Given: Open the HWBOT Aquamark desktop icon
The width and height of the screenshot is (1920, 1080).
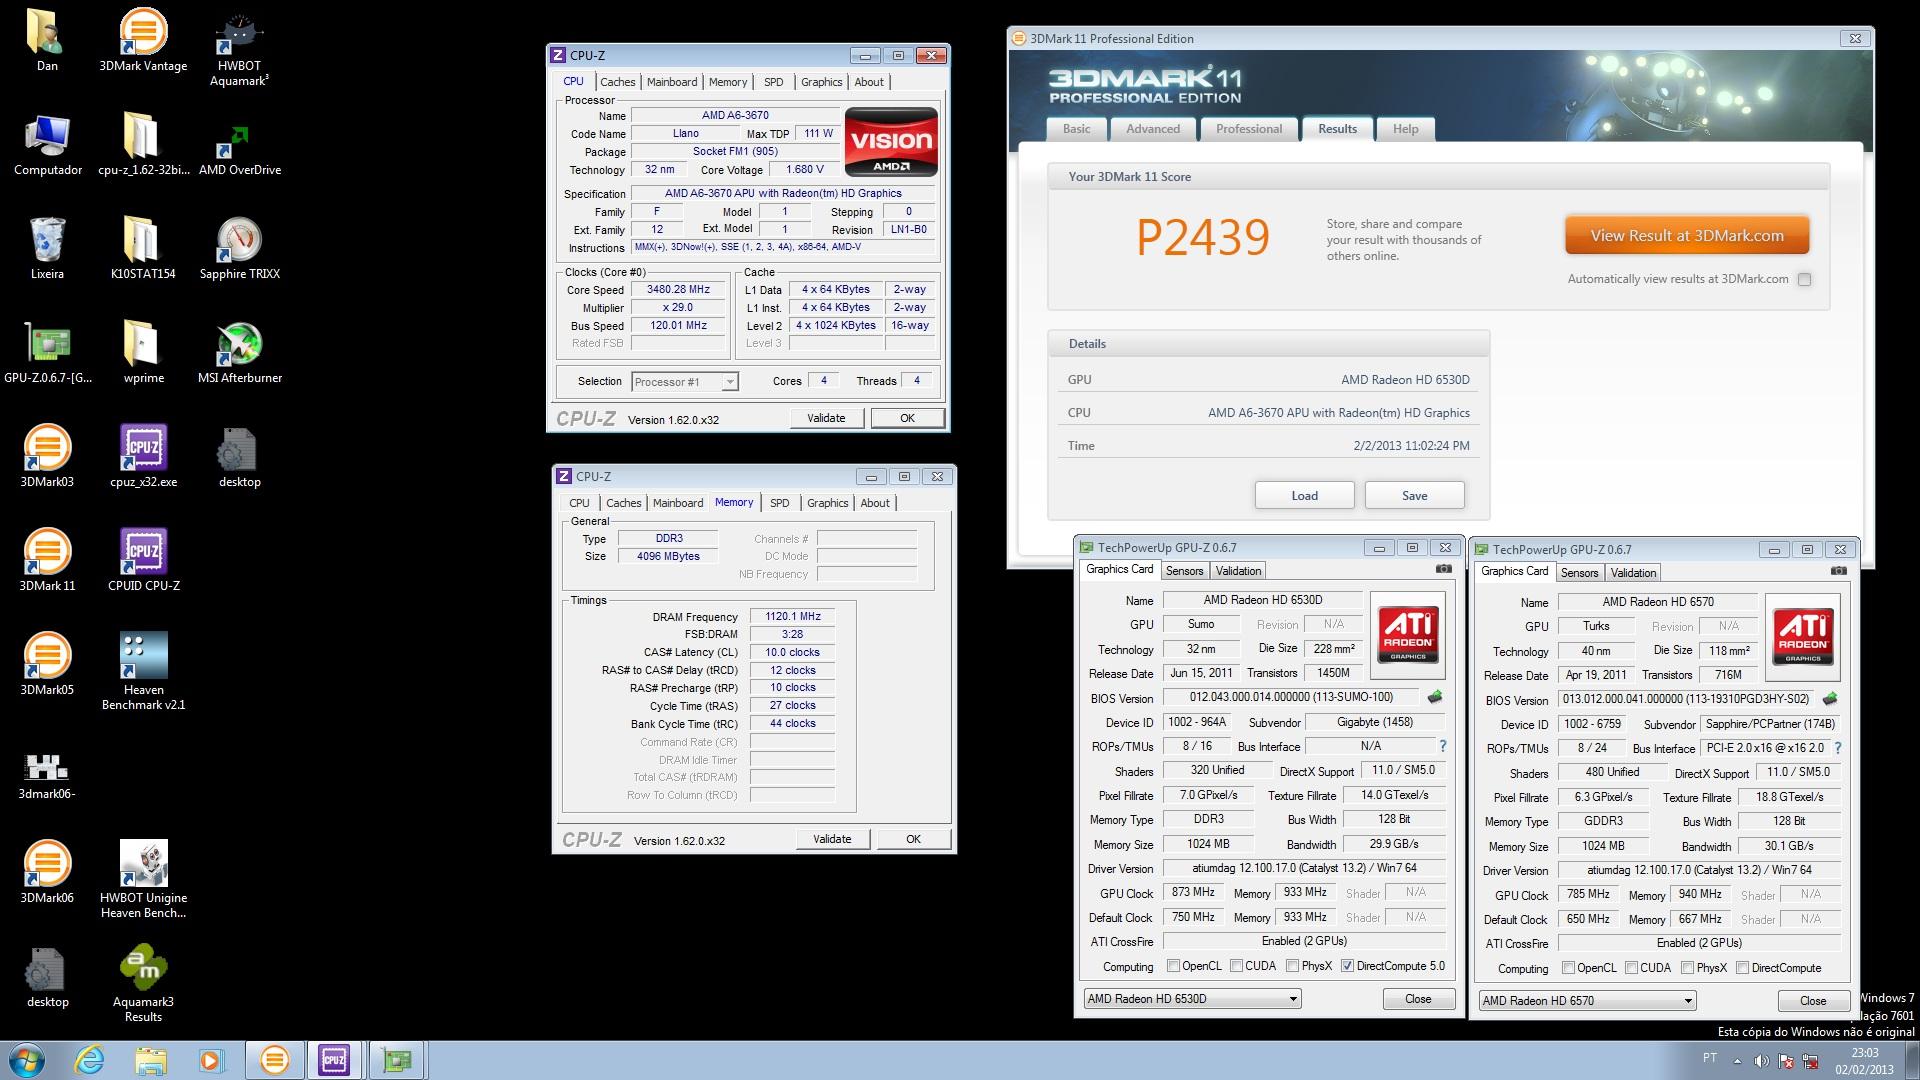Looking at the screenshot, I should coord(239,47).
